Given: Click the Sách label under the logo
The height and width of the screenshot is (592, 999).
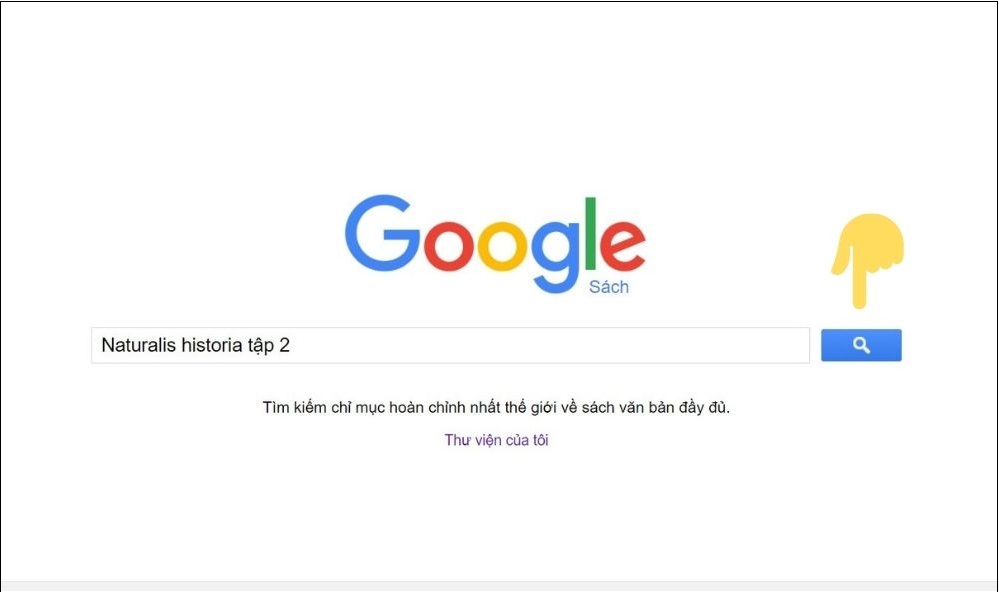Looking at the screenshot, I should coord(608,287).
